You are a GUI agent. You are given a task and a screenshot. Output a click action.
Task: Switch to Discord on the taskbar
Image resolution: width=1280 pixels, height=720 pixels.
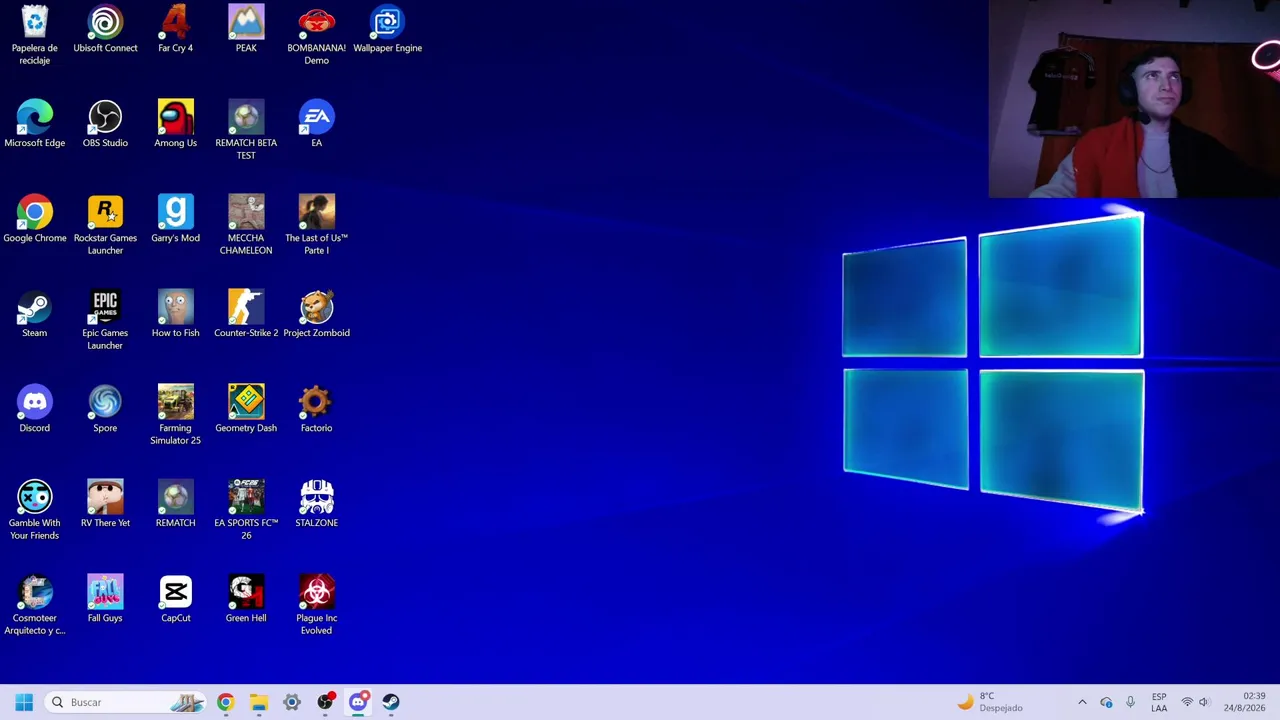pyautogui.click(x=358, y=702)
